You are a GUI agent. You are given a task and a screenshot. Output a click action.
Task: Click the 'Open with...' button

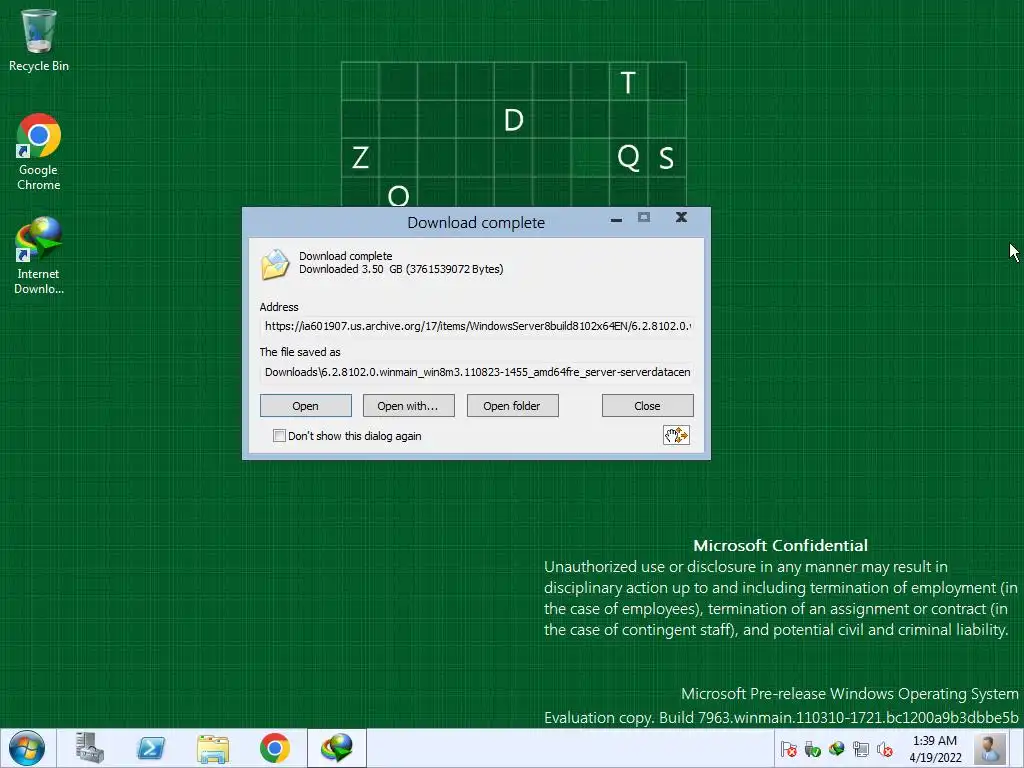408,406
